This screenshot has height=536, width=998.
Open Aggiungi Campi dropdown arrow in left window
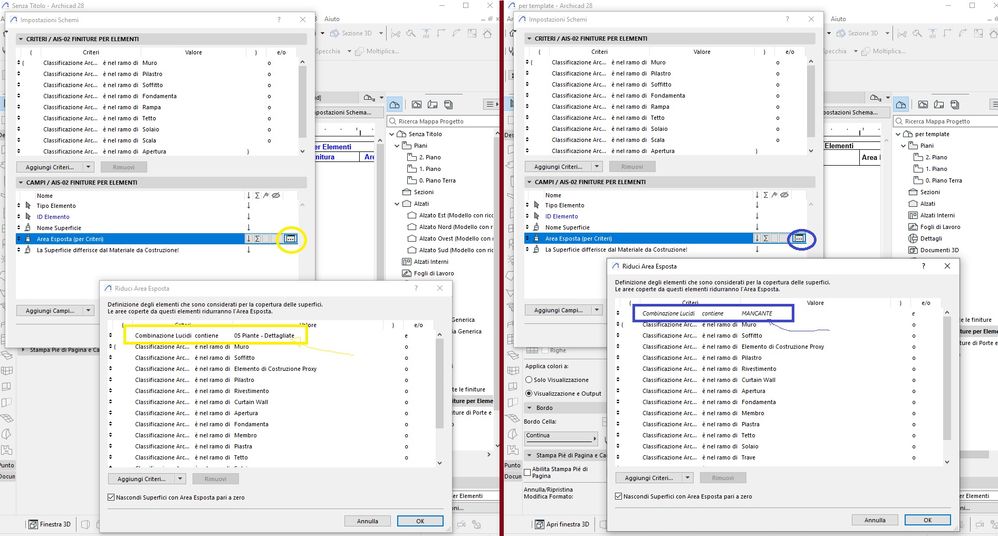point(88,311)
